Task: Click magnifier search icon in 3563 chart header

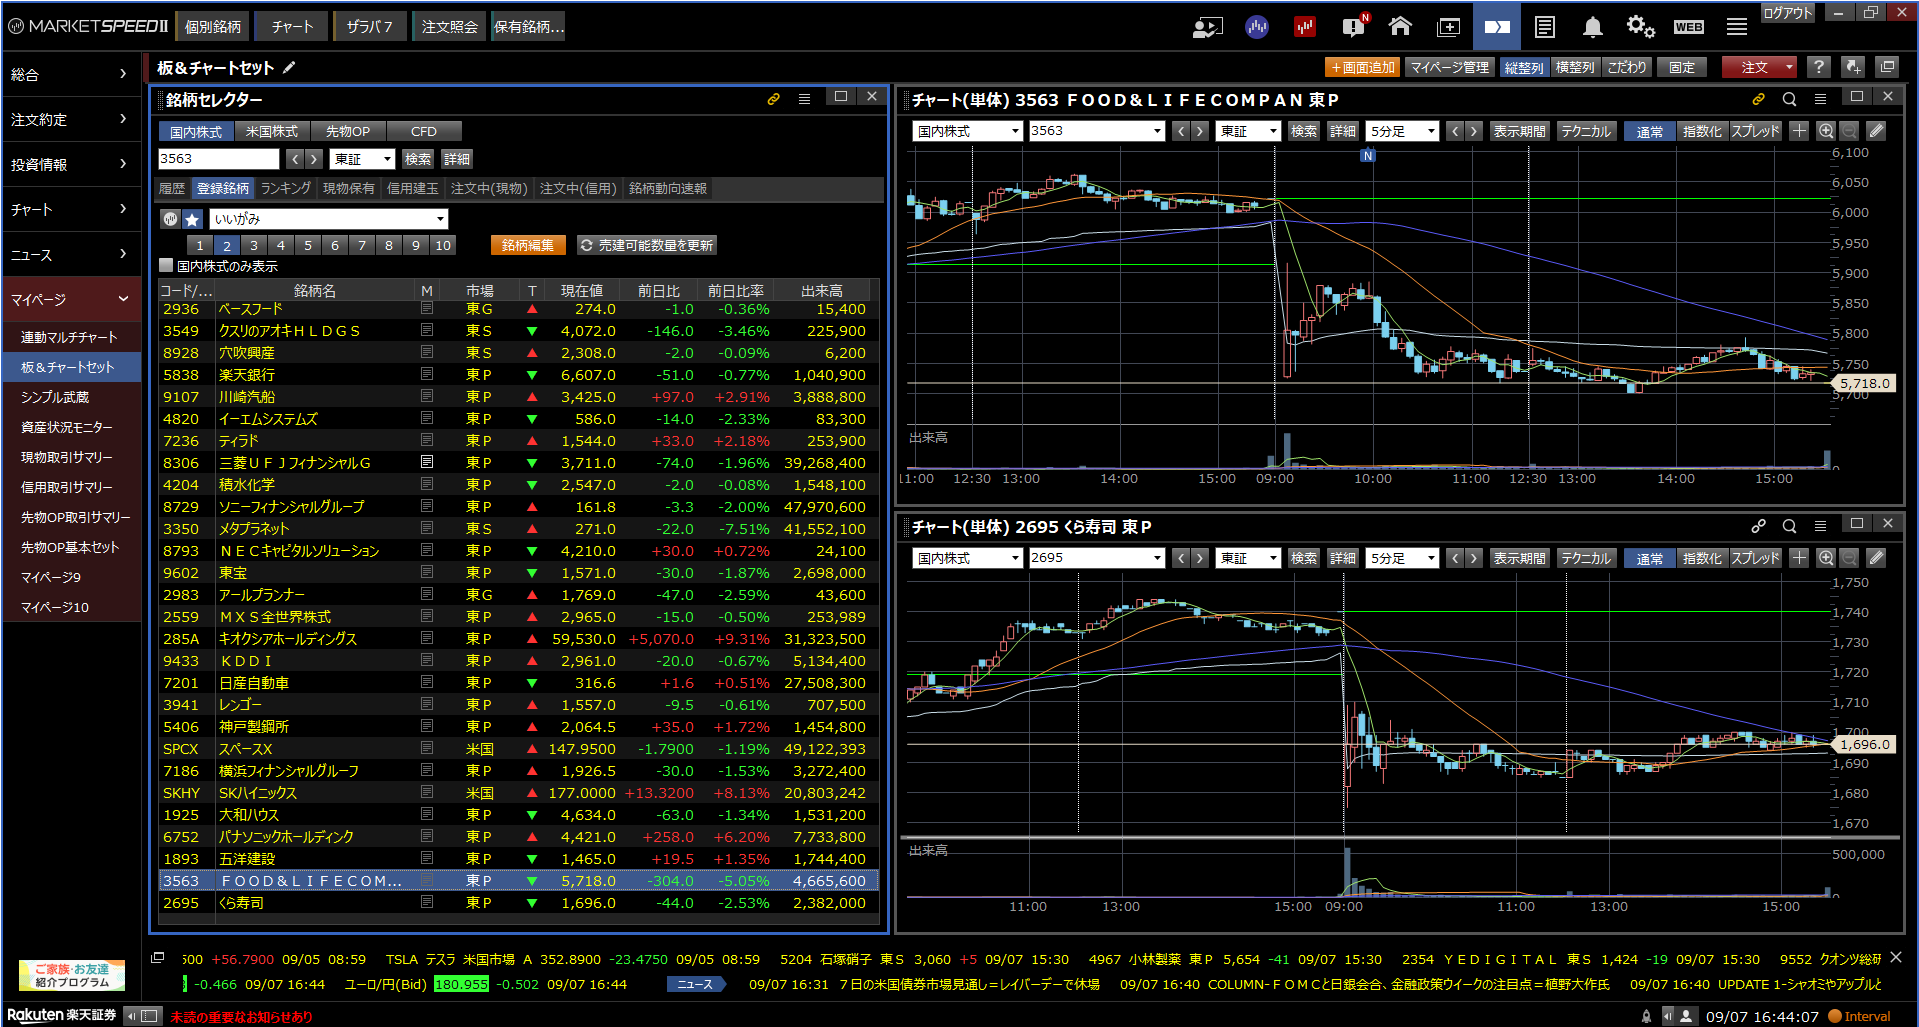Action: click(x=1789, y=99)
